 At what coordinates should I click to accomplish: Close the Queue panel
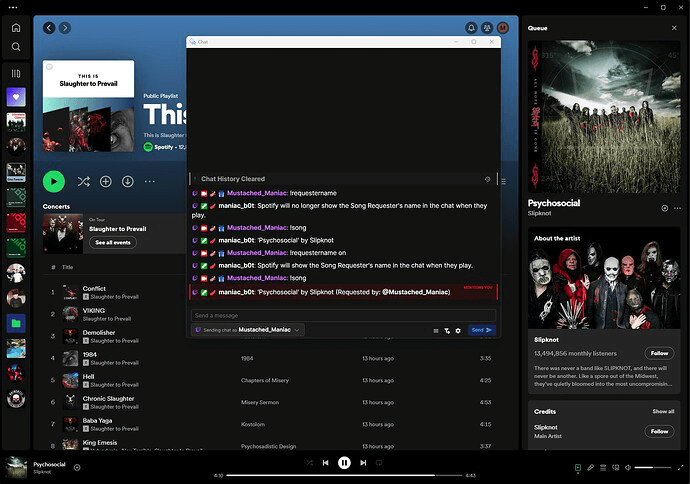674,28
